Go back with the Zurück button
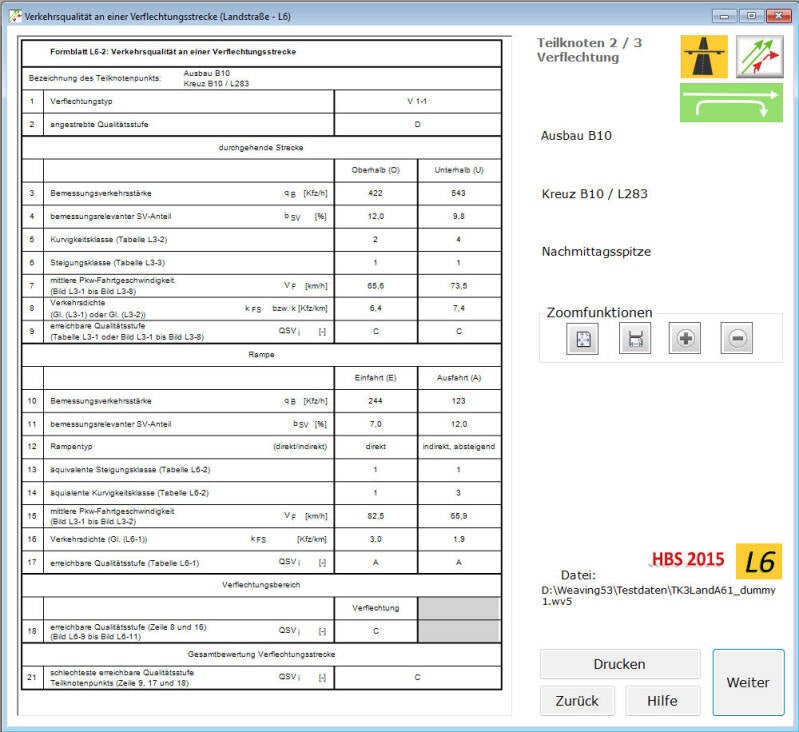This screenshot has width=799, height=732. click(577, 700)
